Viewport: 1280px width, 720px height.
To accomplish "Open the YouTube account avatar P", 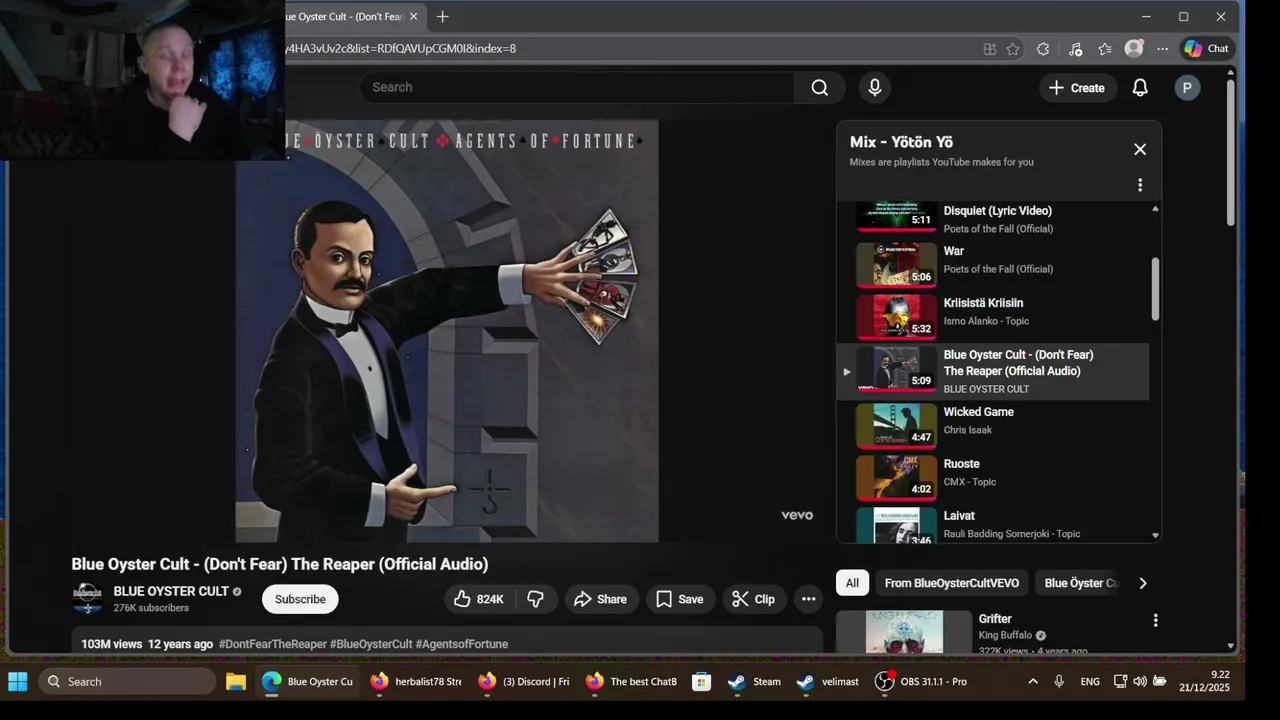I will (1187, 88).
